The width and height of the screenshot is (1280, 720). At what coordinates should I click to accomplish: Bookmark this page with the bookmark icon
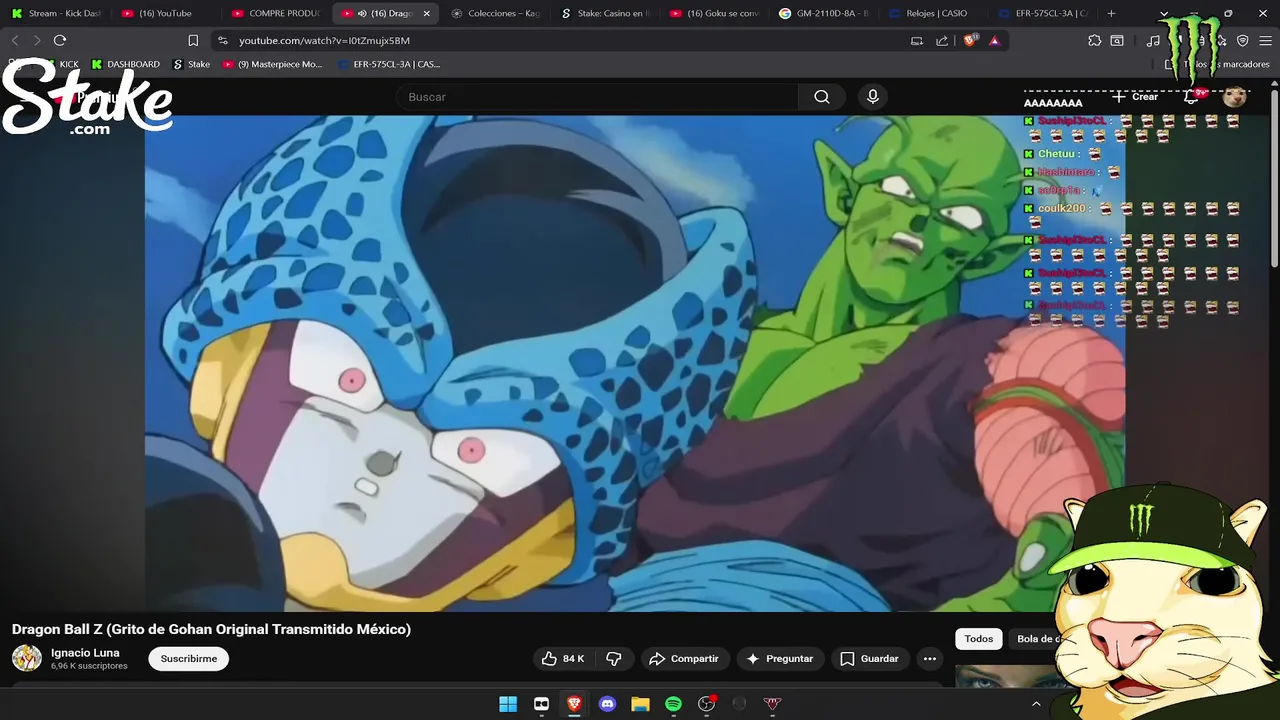(x=193, y=40)
